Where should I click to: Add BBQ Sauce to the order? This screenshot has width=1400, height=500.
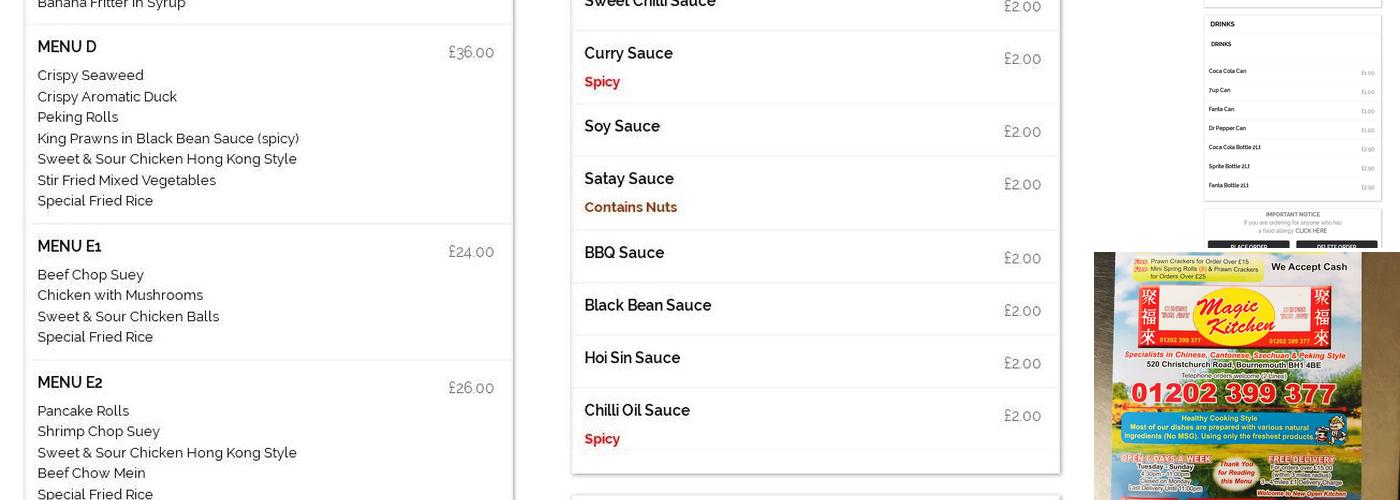(x=624, y=253)
